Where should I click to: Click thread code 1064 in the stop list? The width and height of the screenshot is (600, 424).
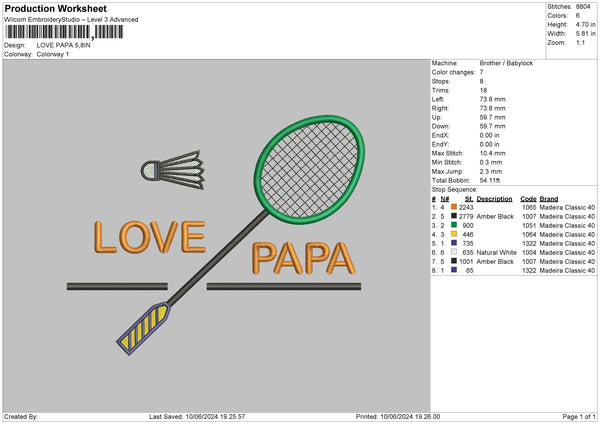(529, 235)
